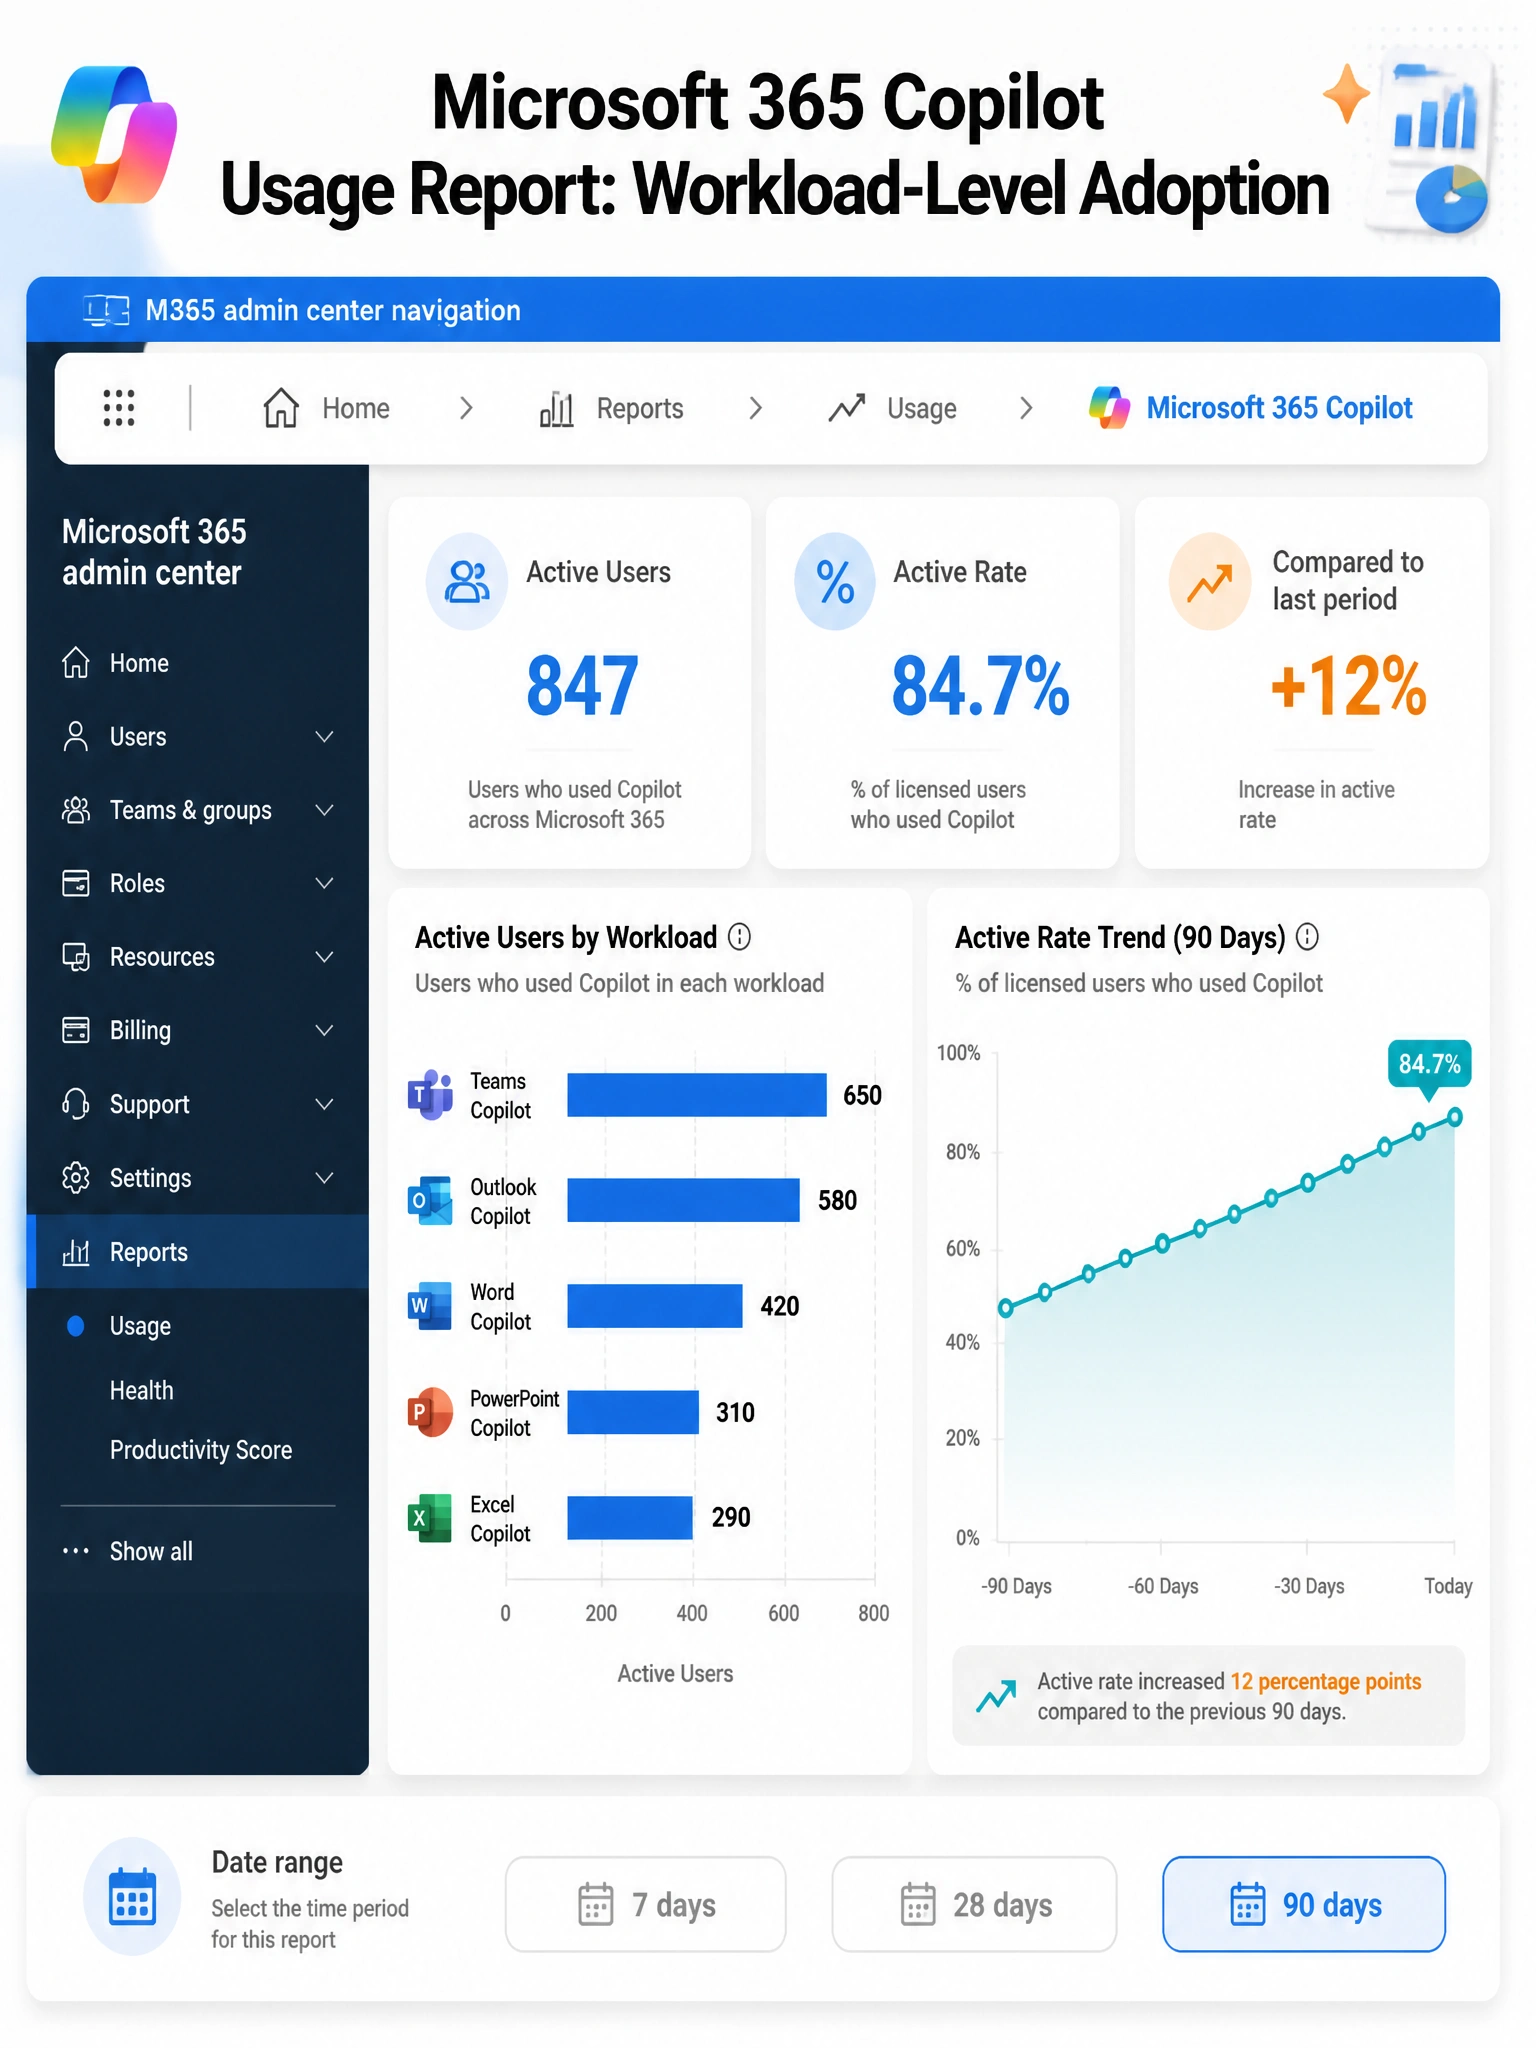The width and height of the screenshot is (1536, 2048).
Task: Expand the Support section chevron
Action: click(324, 1104)
